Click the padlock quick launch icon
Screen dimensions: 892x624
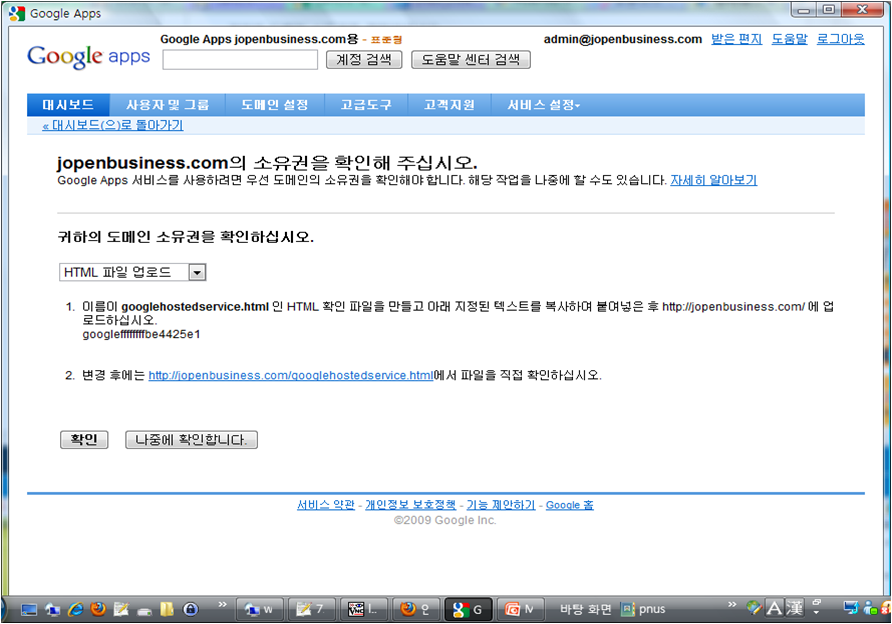[x=191, y=609]
